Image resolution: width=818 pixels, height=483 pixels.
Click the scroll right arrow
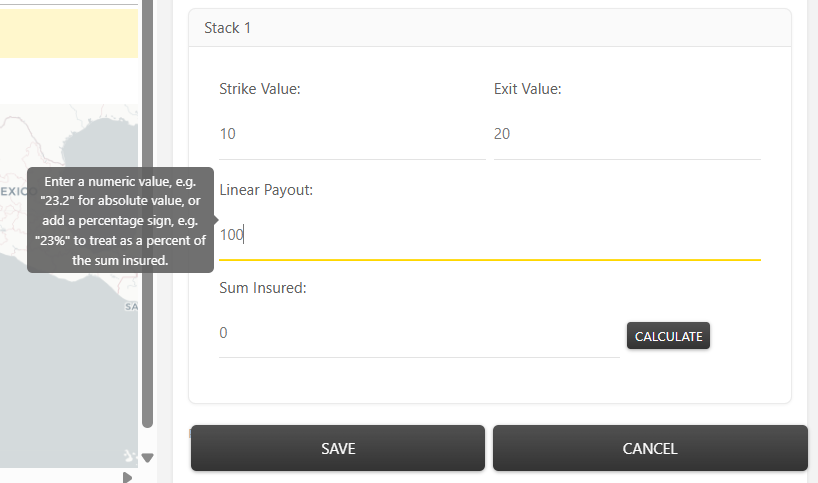coord(127,478)
